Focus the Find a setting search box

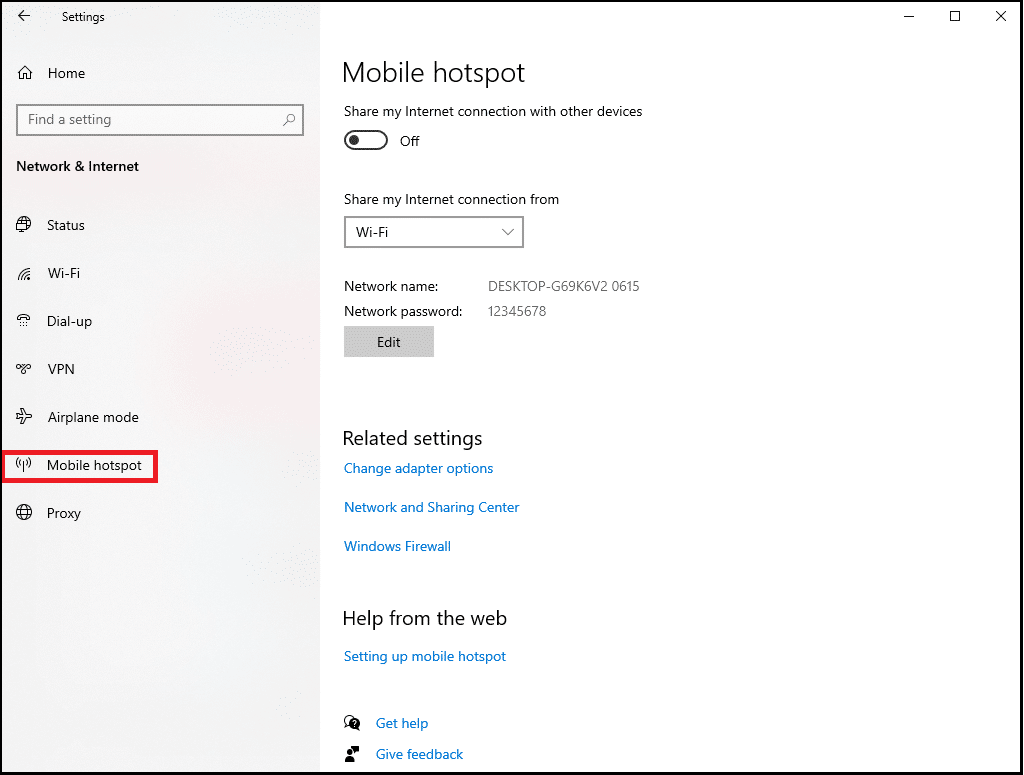[x=159, y=119]
